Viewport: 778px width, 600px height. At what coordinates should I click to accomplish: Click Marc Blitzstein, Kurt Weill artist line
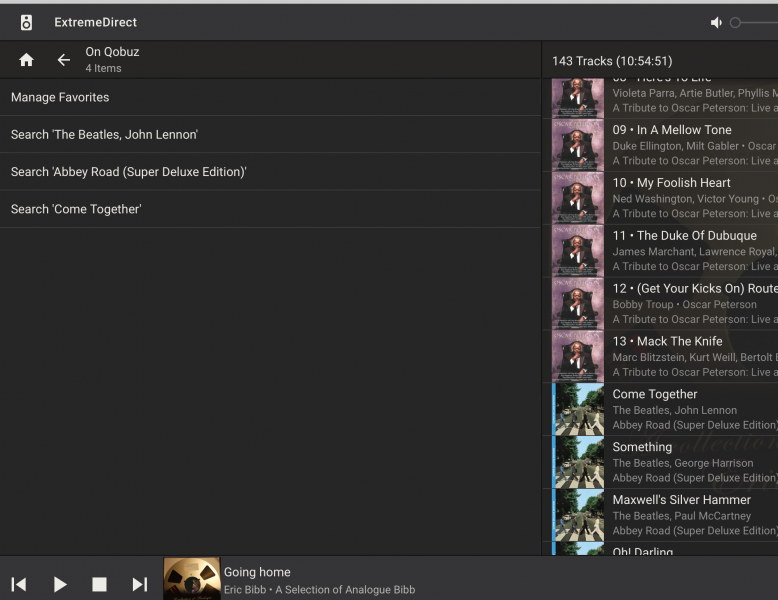click(695, 357)
